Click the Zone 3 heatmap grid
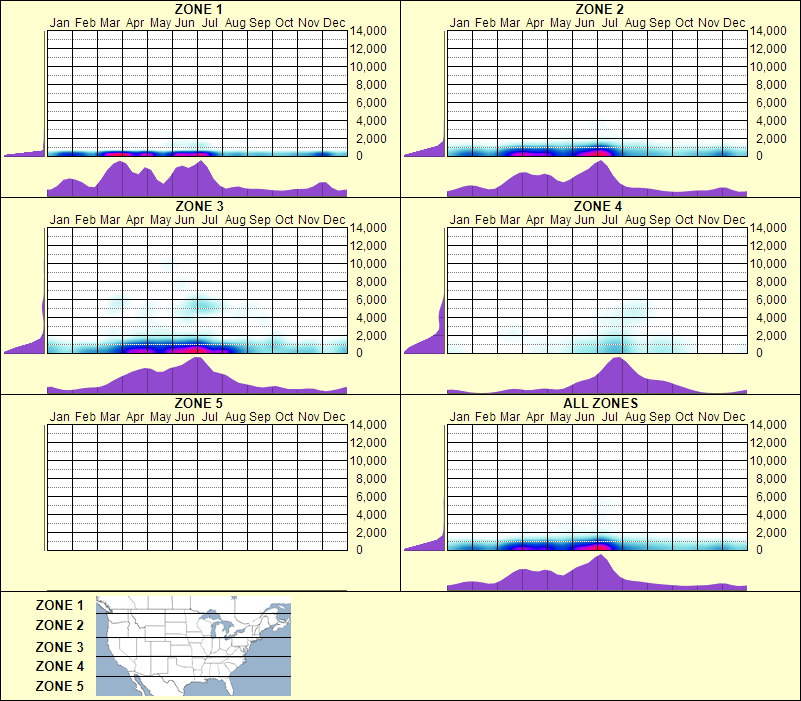The image size is (801, 701). click(x=197, y=290)
